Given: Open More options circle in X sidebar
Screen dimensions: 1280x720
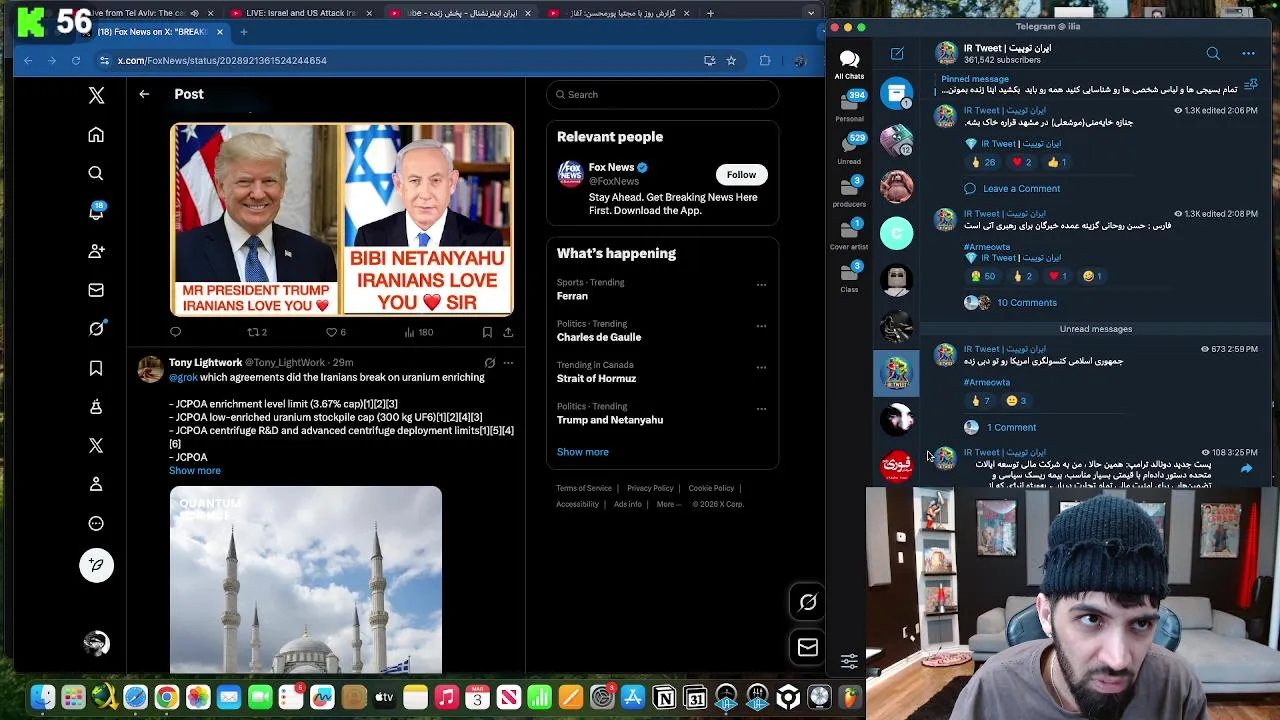Looking at the screenshot, I should coord(96,523).
